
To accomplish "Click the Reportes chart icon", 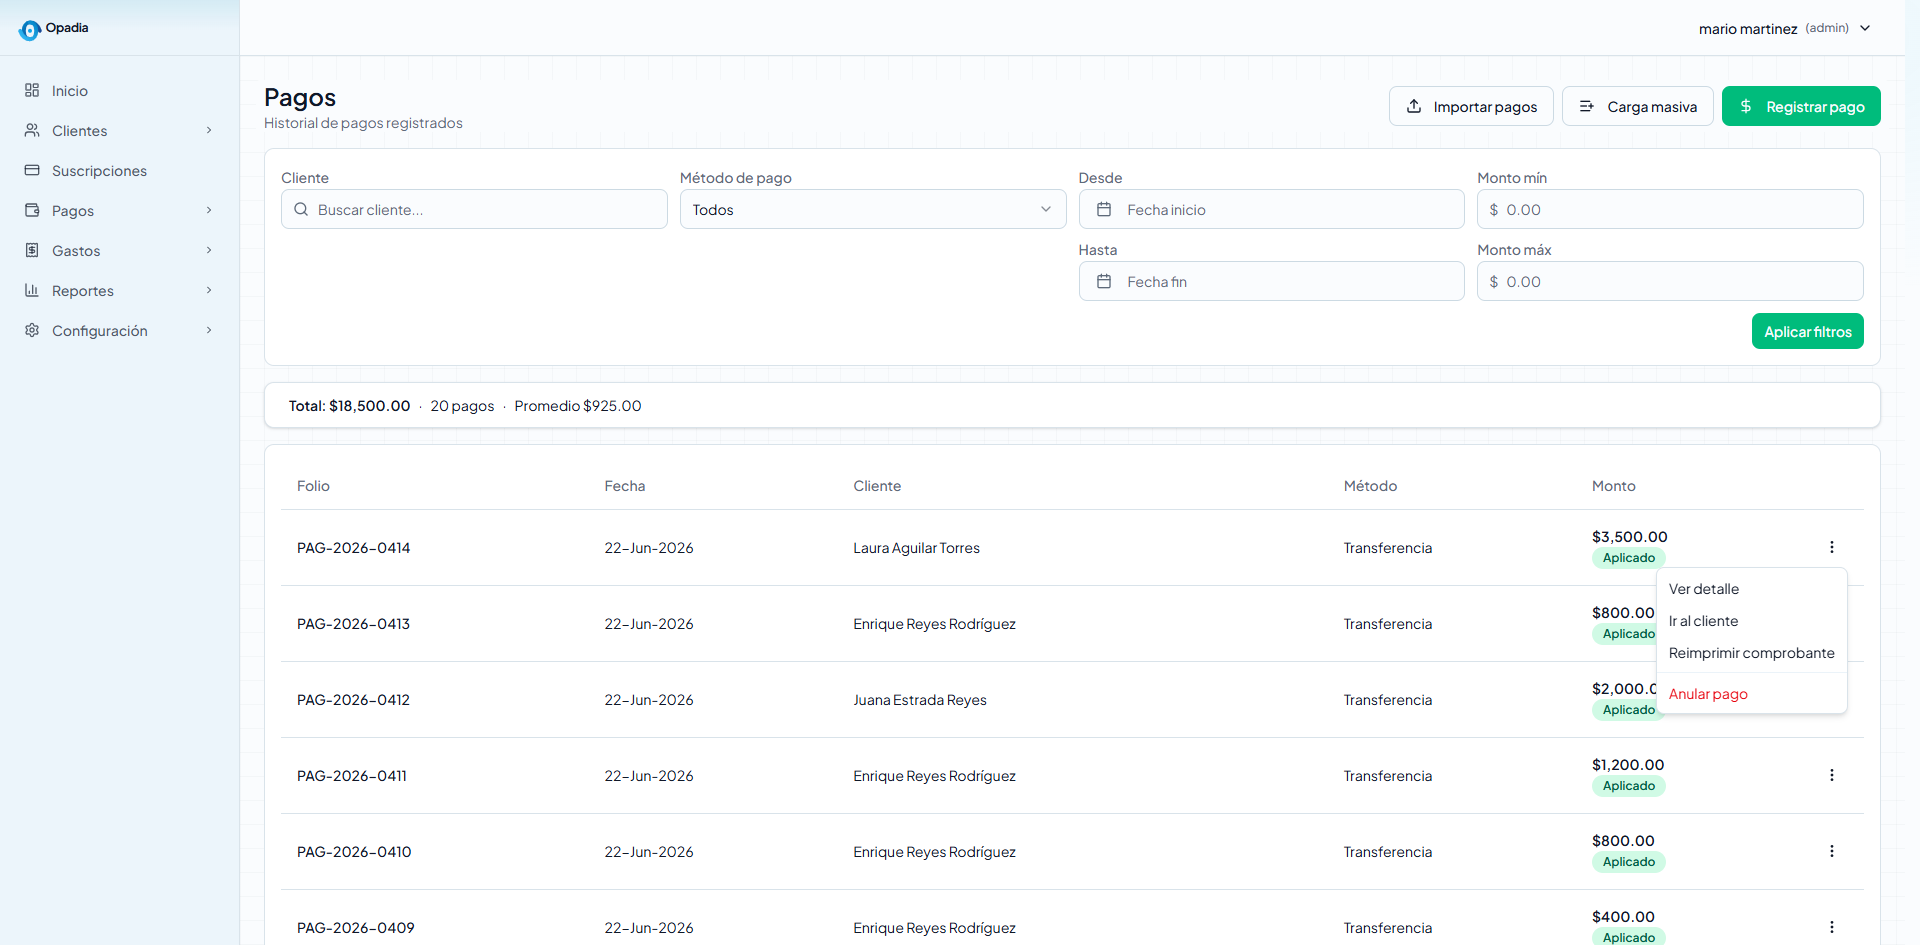I will point(32,290).
